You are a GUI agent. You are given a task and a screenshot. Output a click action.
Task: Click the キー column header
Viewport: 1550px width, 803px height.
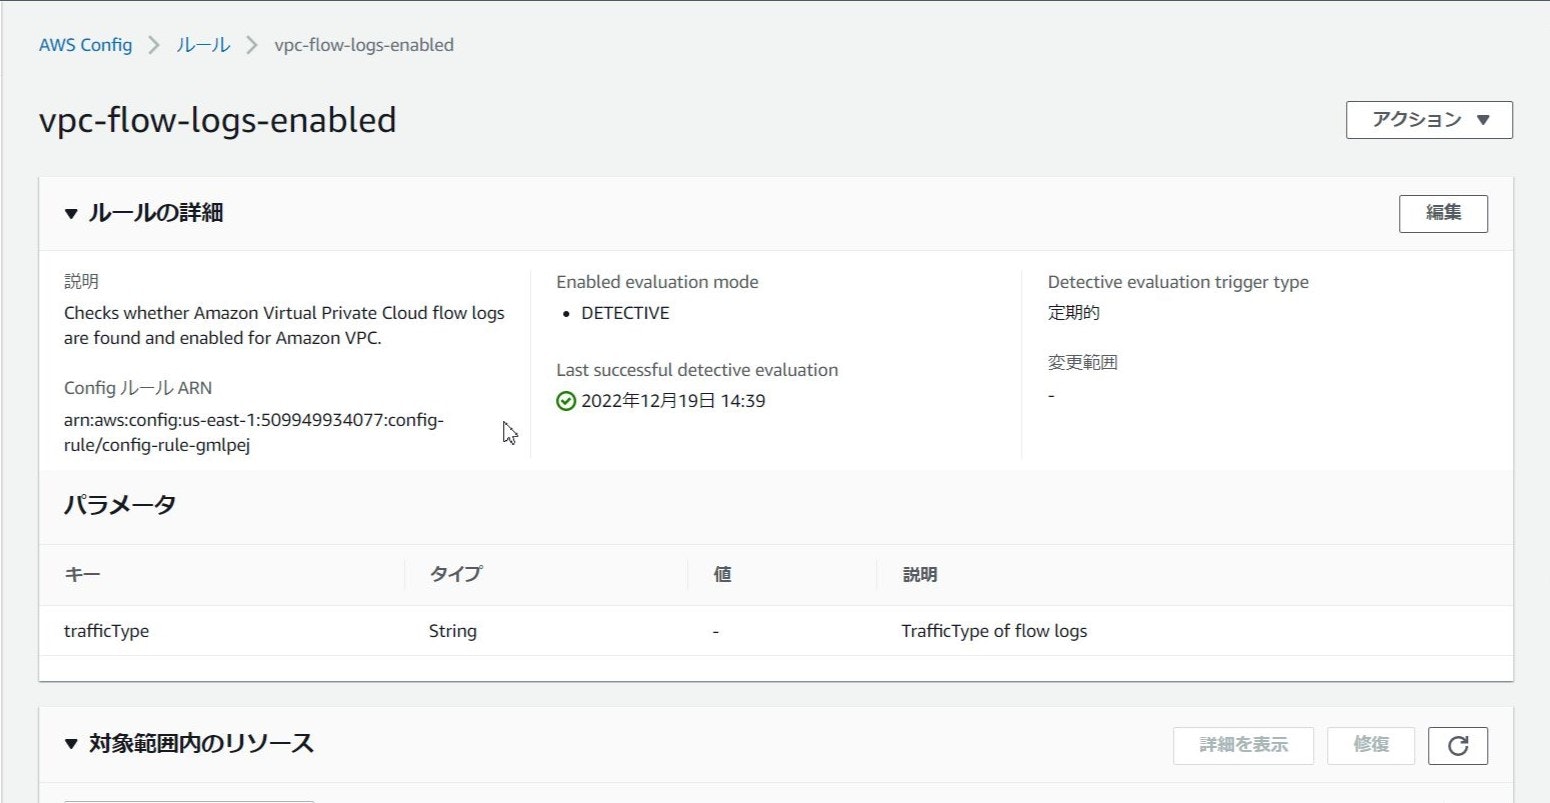pos(82,575)
